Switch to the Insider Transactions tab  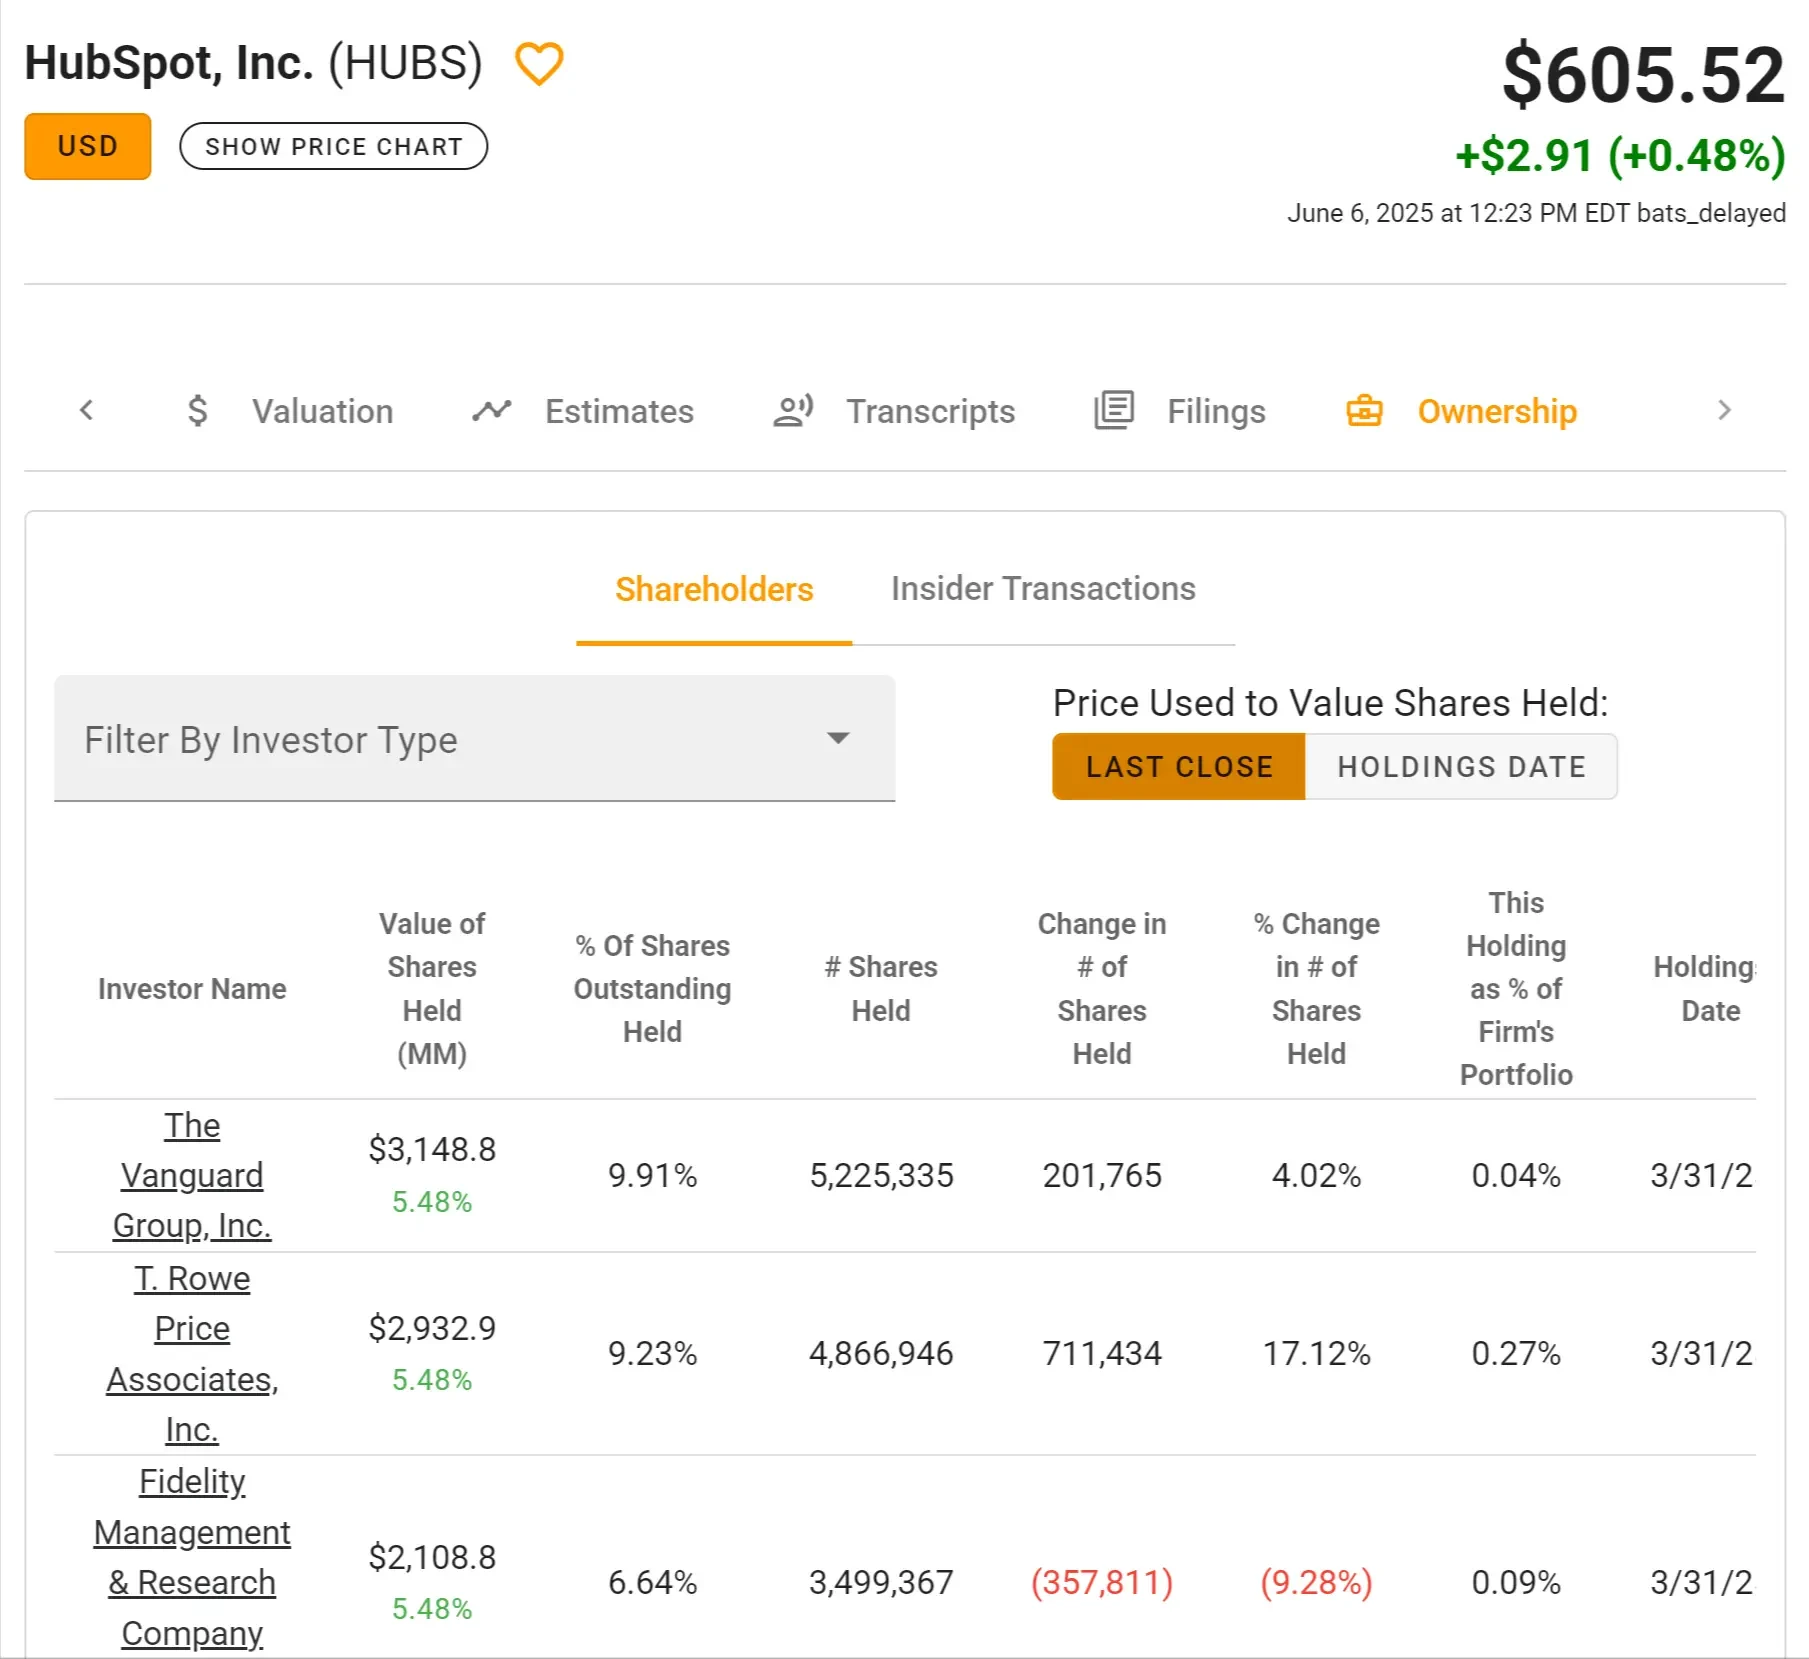point(1043,589)
